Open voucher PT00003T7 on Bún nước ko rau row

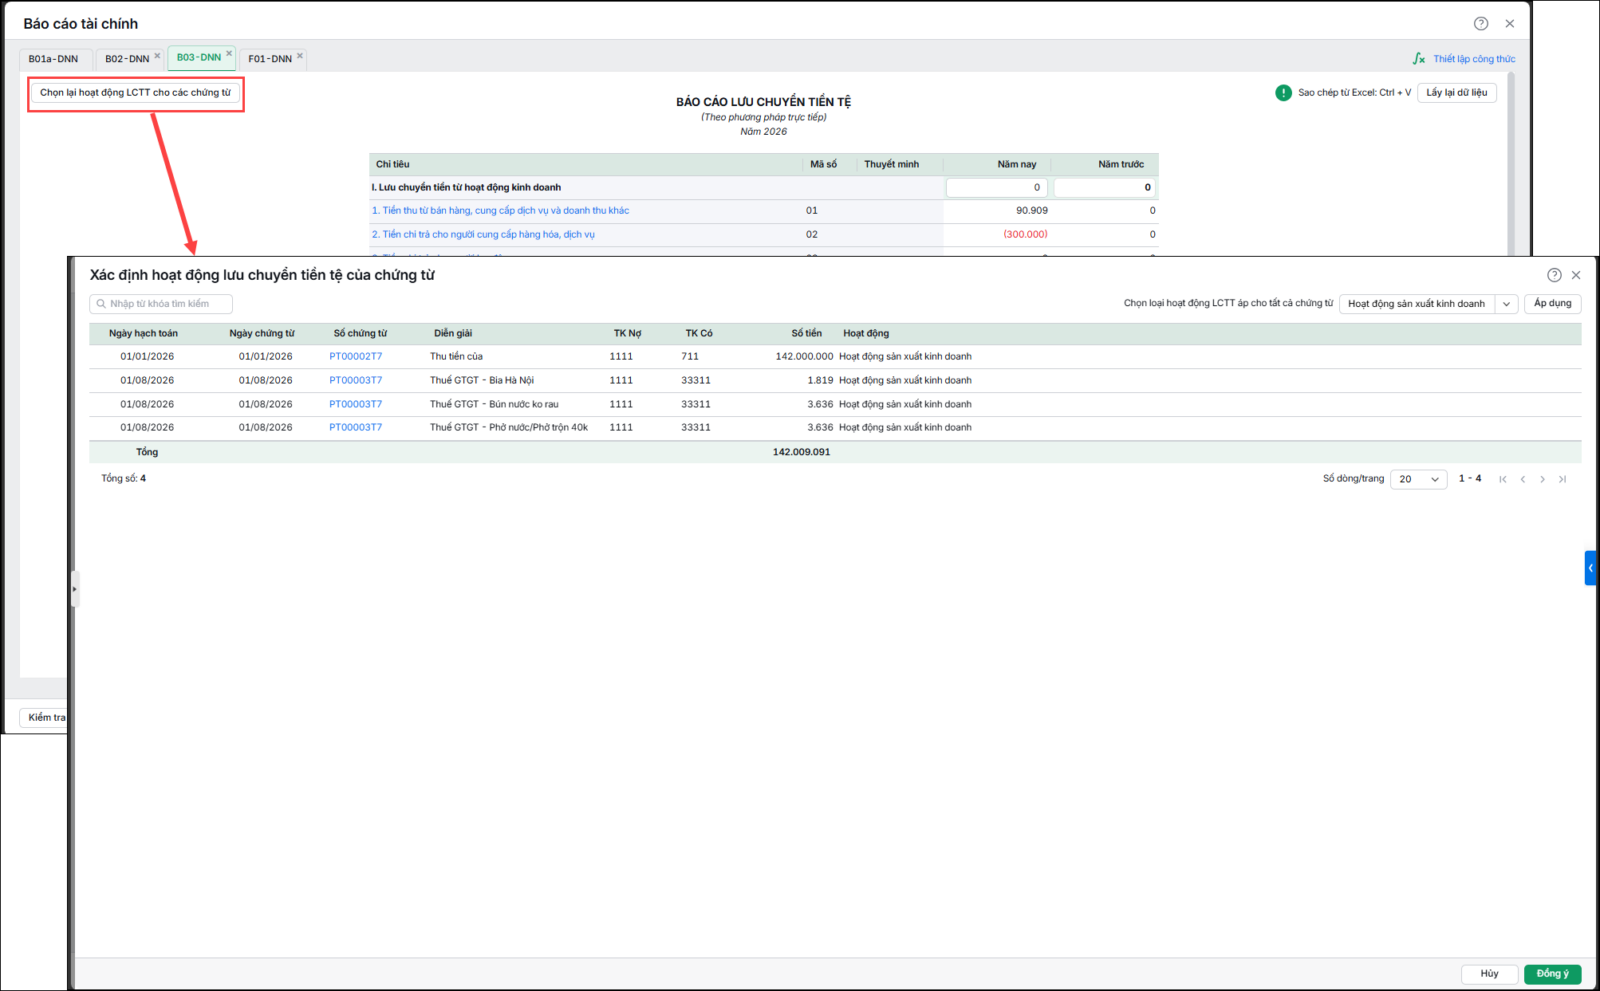pos(356,405)
